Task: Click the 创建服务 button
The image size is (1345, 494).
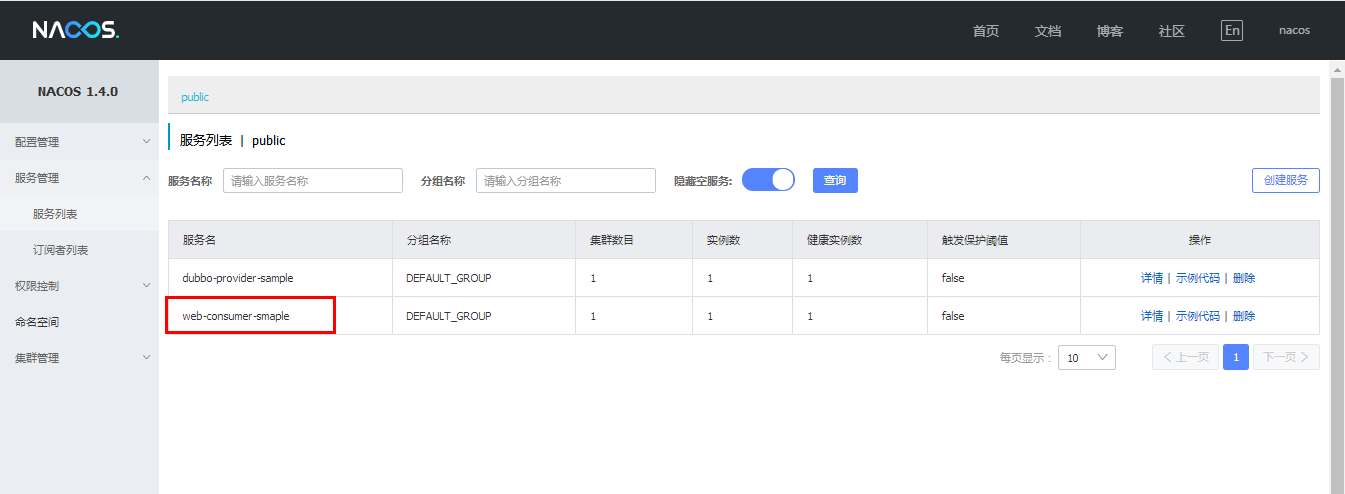Action: 1286,180
